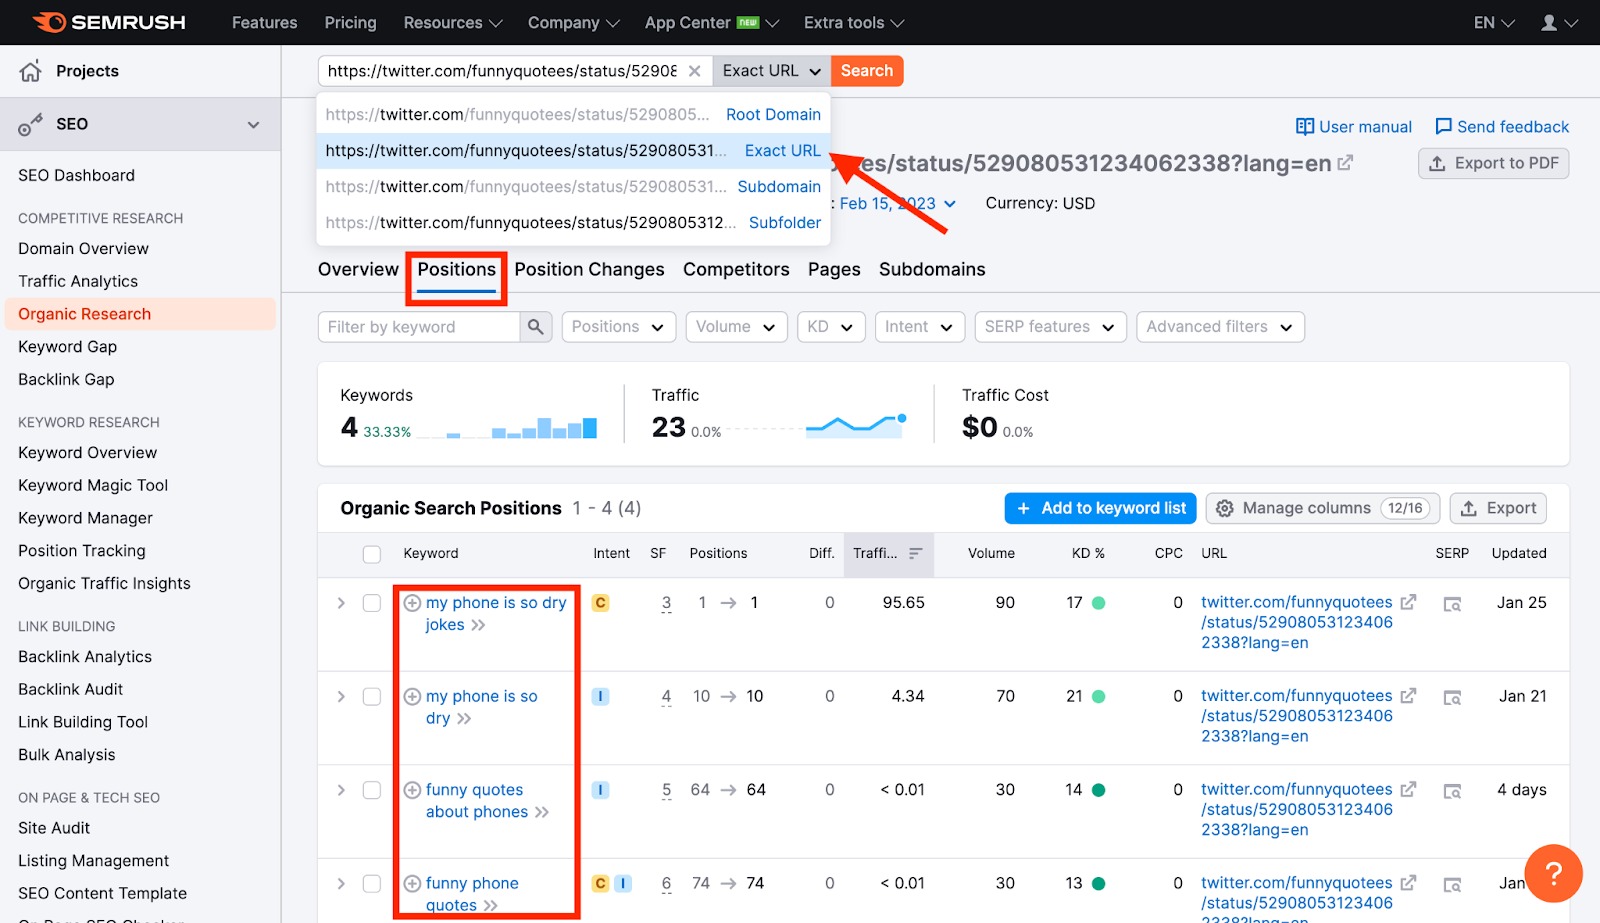
Task: Open external URL link in third row
Action: point(1408,789)
